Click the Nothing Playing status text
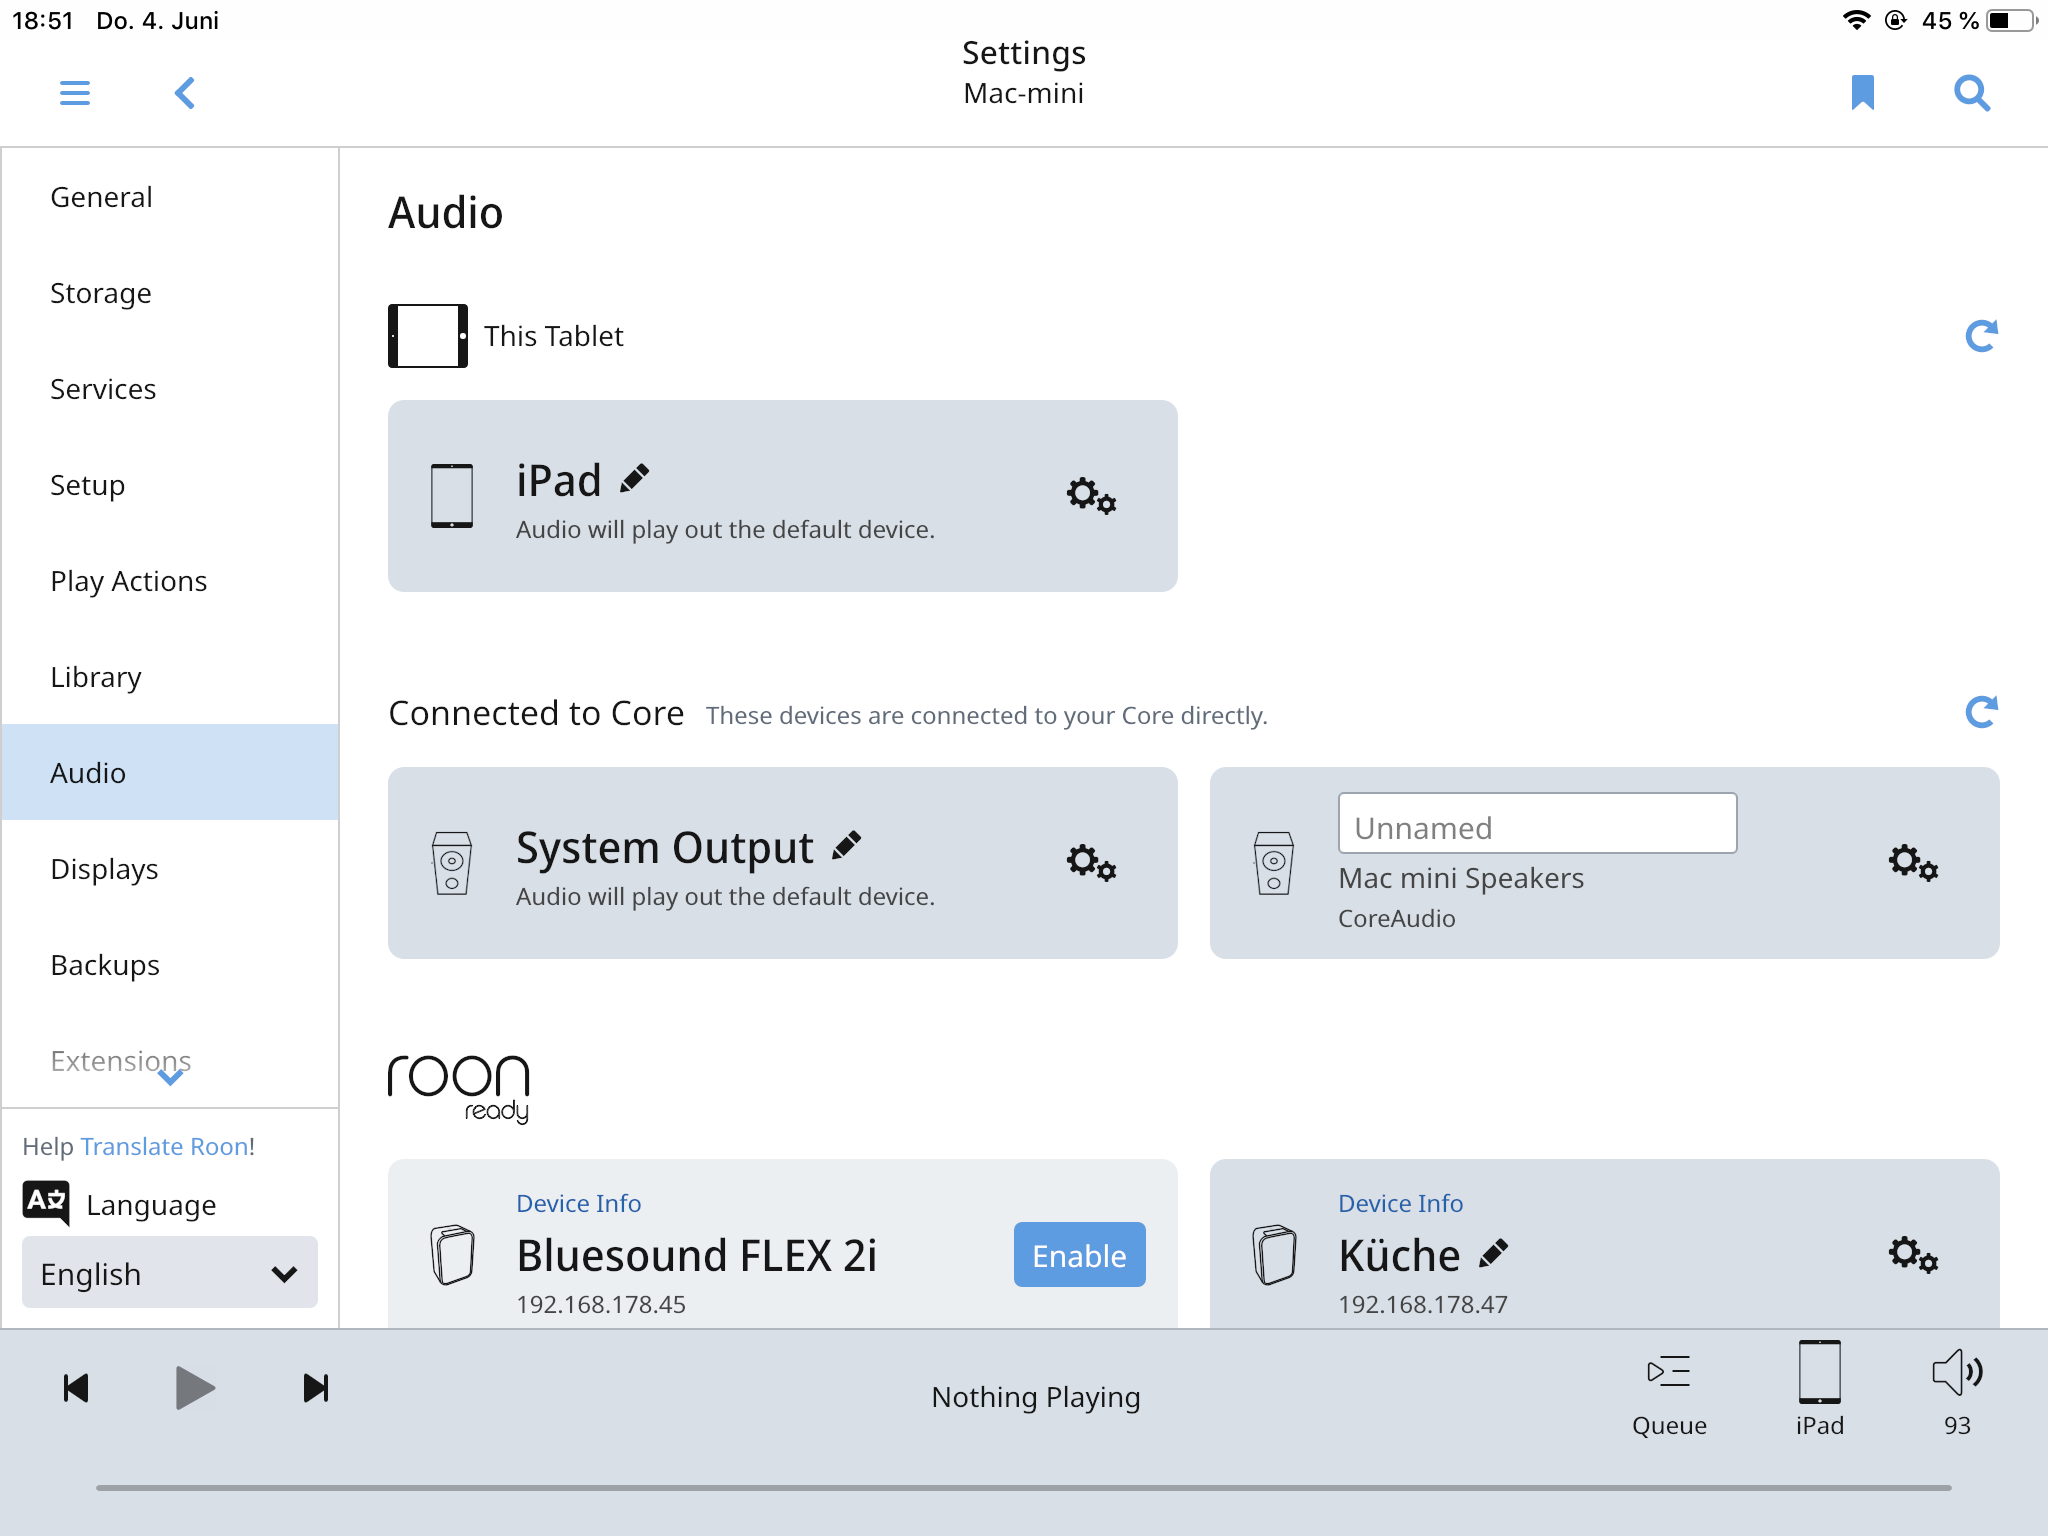Viewport: 2048px width, 1536px height. 1035,1397
